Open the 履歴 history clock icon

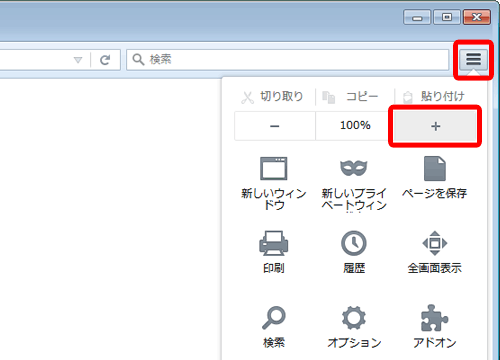[354, 243]
